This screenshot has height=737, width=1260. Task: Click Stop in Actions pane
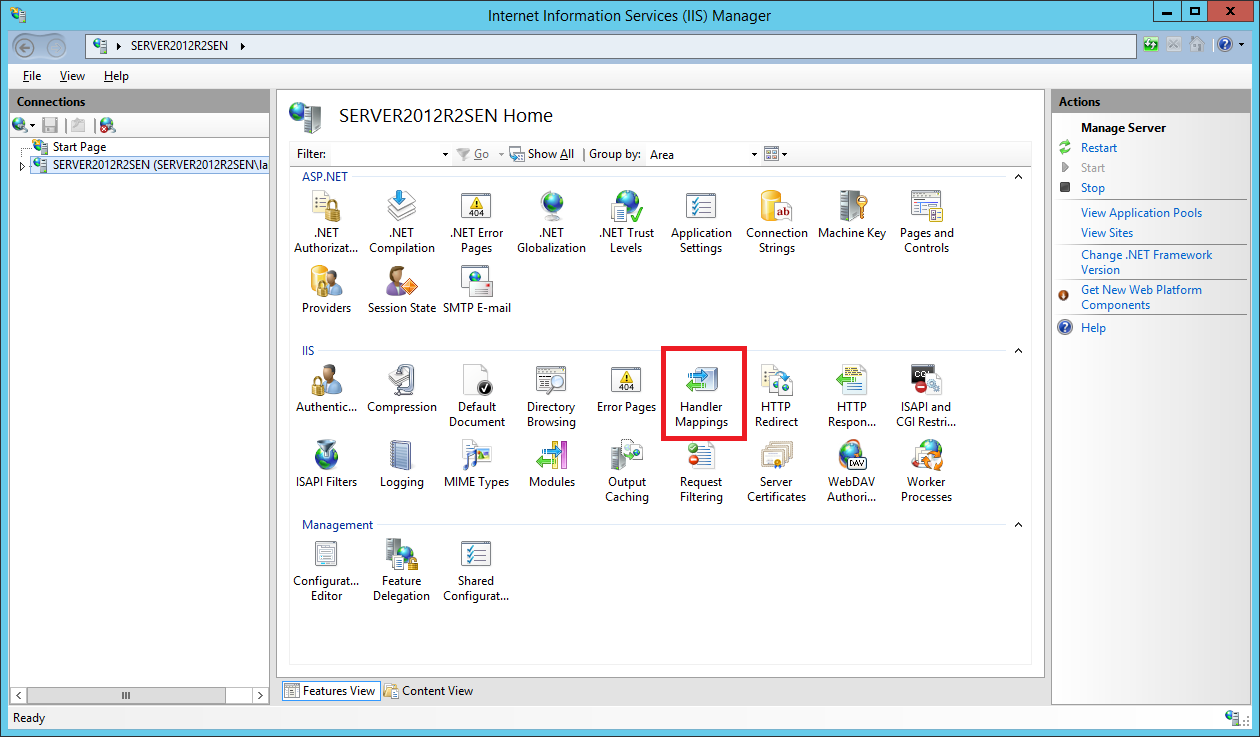point(1092,188)
